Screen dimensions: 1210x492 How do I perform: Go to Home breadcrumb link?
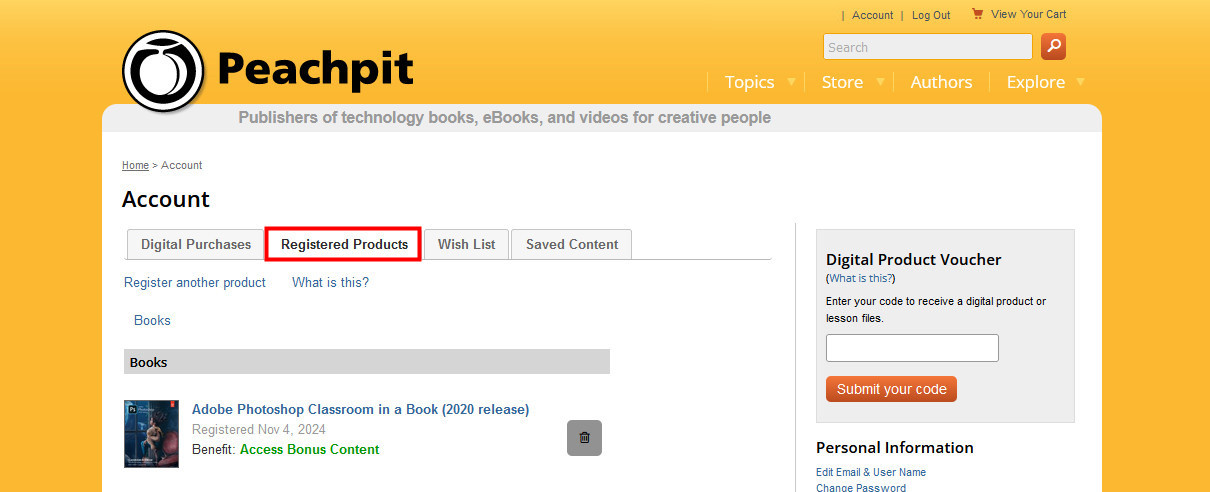[x=135, y=165]
